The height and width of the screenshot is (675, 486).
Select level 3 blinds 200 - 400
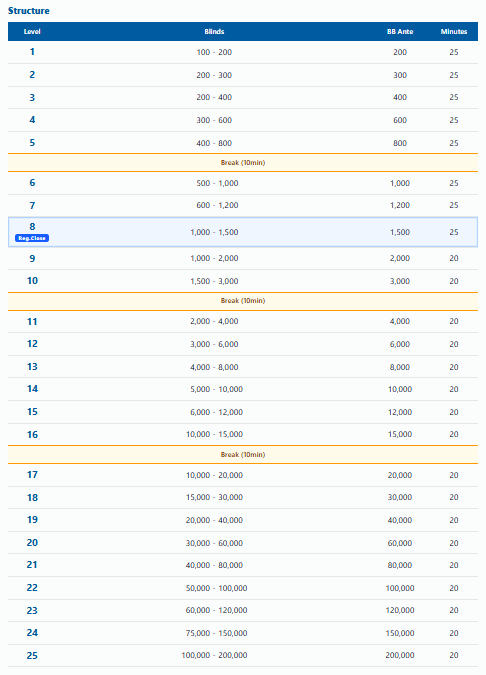click(214, 97)
